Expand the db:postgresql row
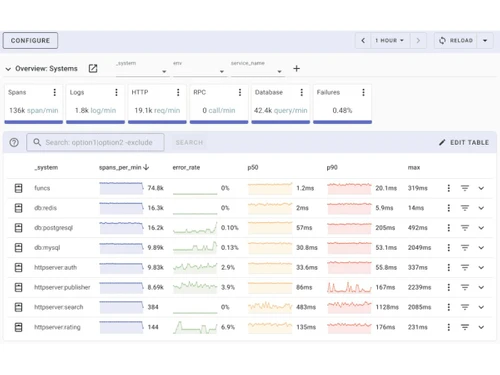Screen dimensions: 500x375 pyautogui.click(x=481, y=228)
